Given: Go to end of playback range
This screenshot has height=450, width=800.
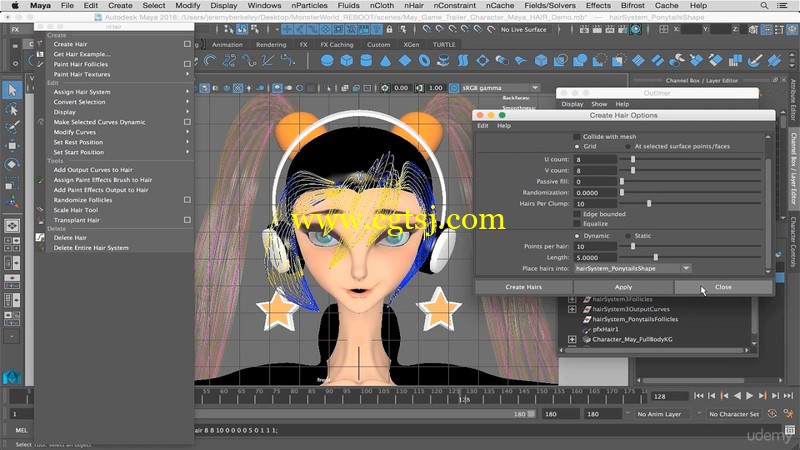Looking at the screenshot, I should point(788,396).
